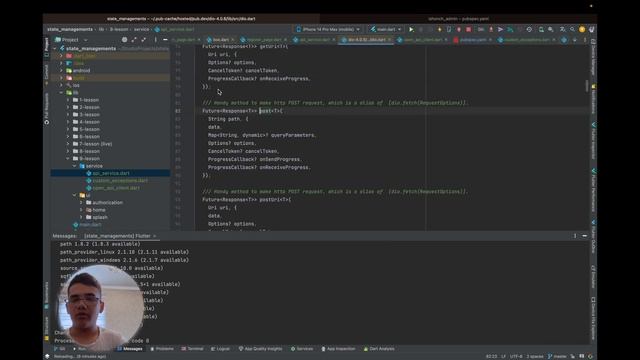
Task: Click the 2 spaces indent setting
Action: coord(535,356)
